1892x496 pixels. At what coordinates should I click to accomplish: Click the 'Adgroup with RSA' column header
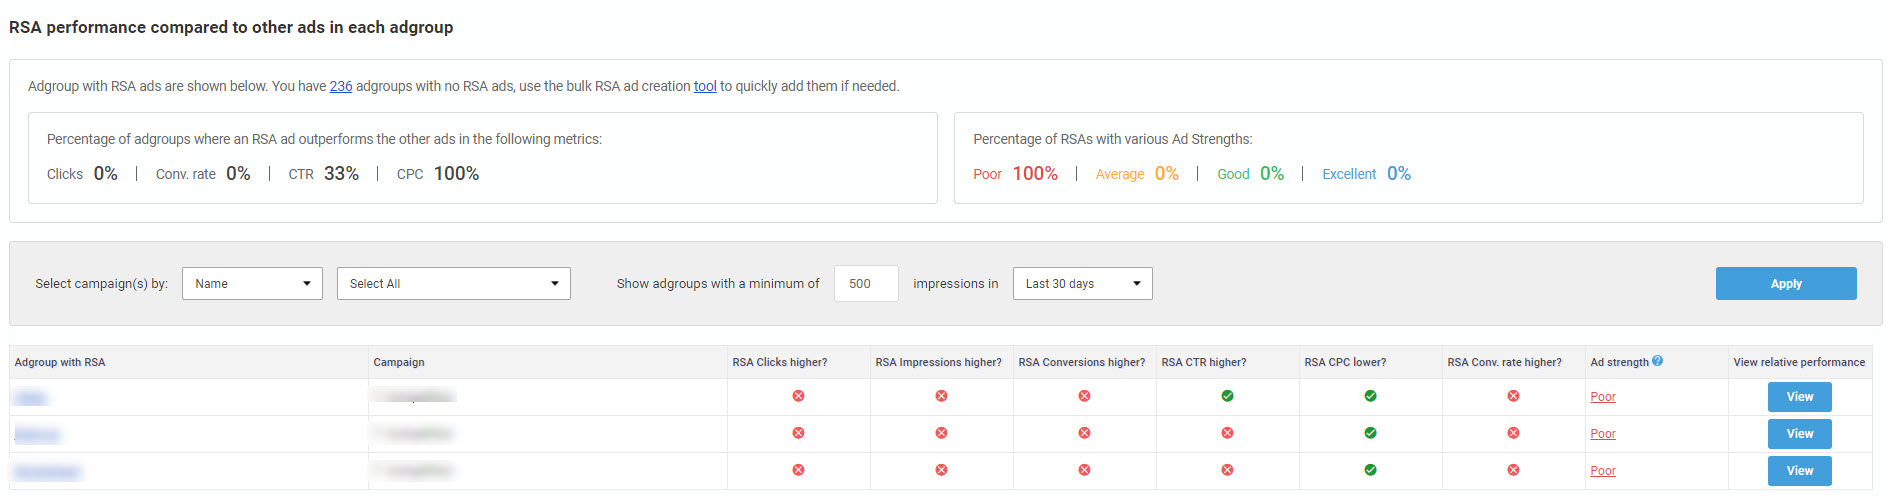60,362
